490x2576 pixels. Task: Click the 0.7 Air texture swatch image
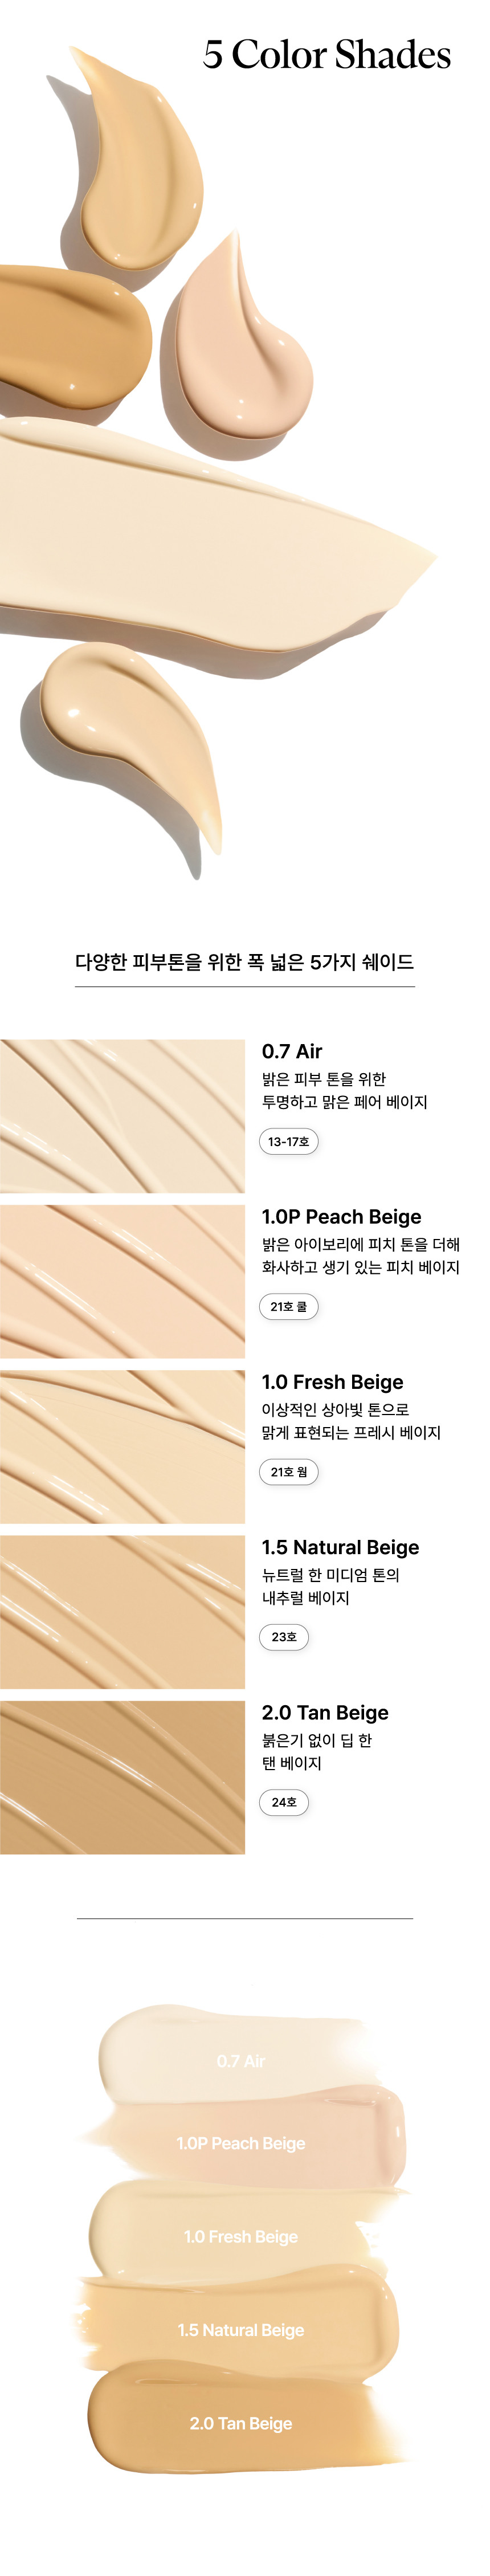point(122,1115)
